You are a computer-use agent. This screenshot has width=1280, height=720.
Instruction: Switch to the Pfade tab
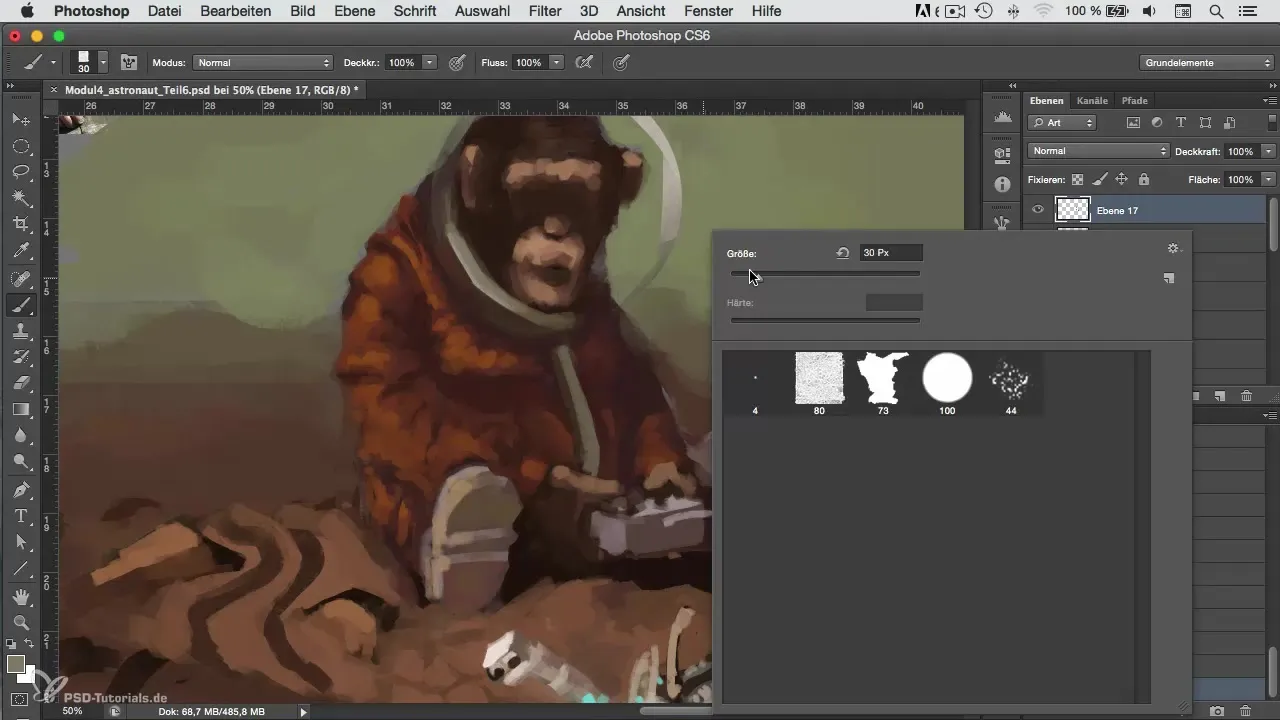tap(1134, 100)
